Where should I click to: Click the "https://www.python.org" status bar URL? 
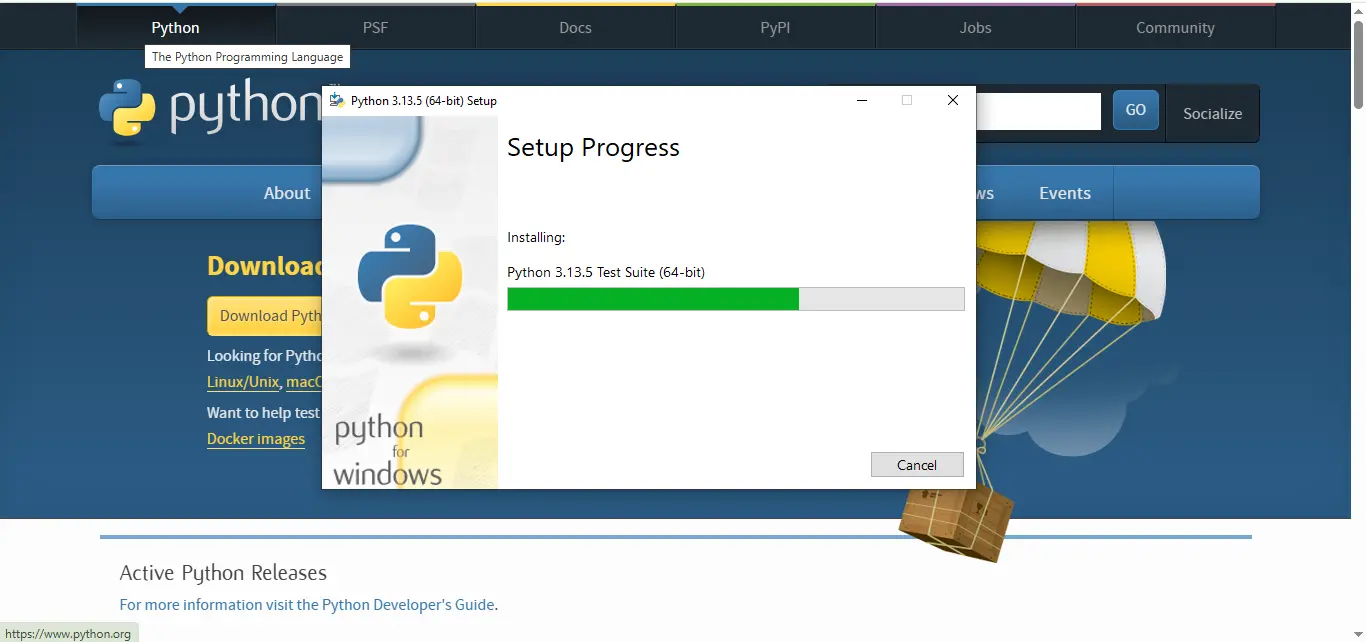point(68,634)
